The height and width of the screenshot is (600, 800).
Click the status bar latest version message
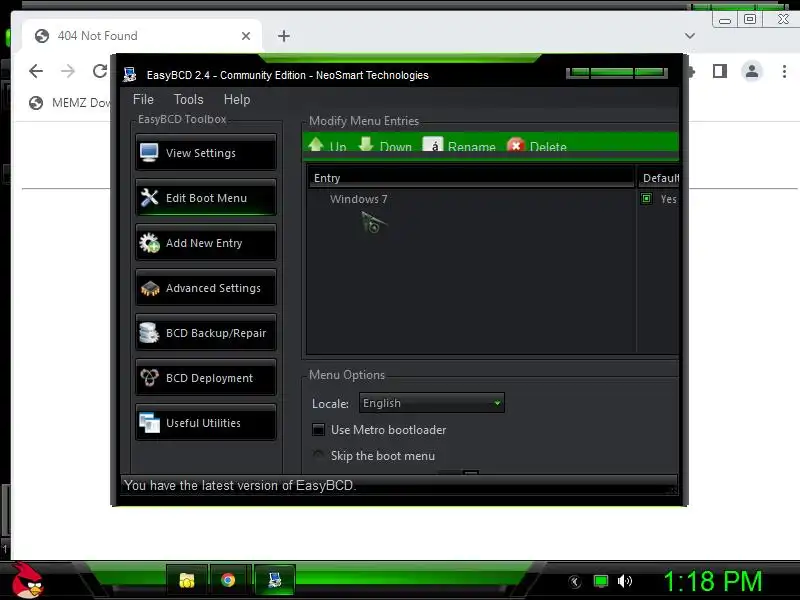coord(240,485)
